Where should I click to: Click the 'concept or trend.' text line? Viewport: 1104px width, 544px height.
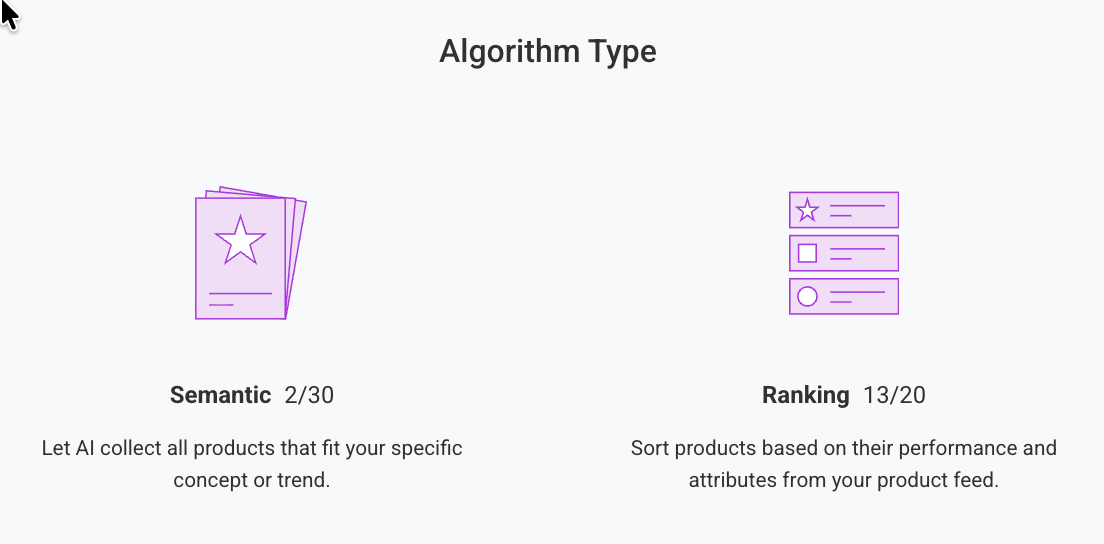coord(252,481)
